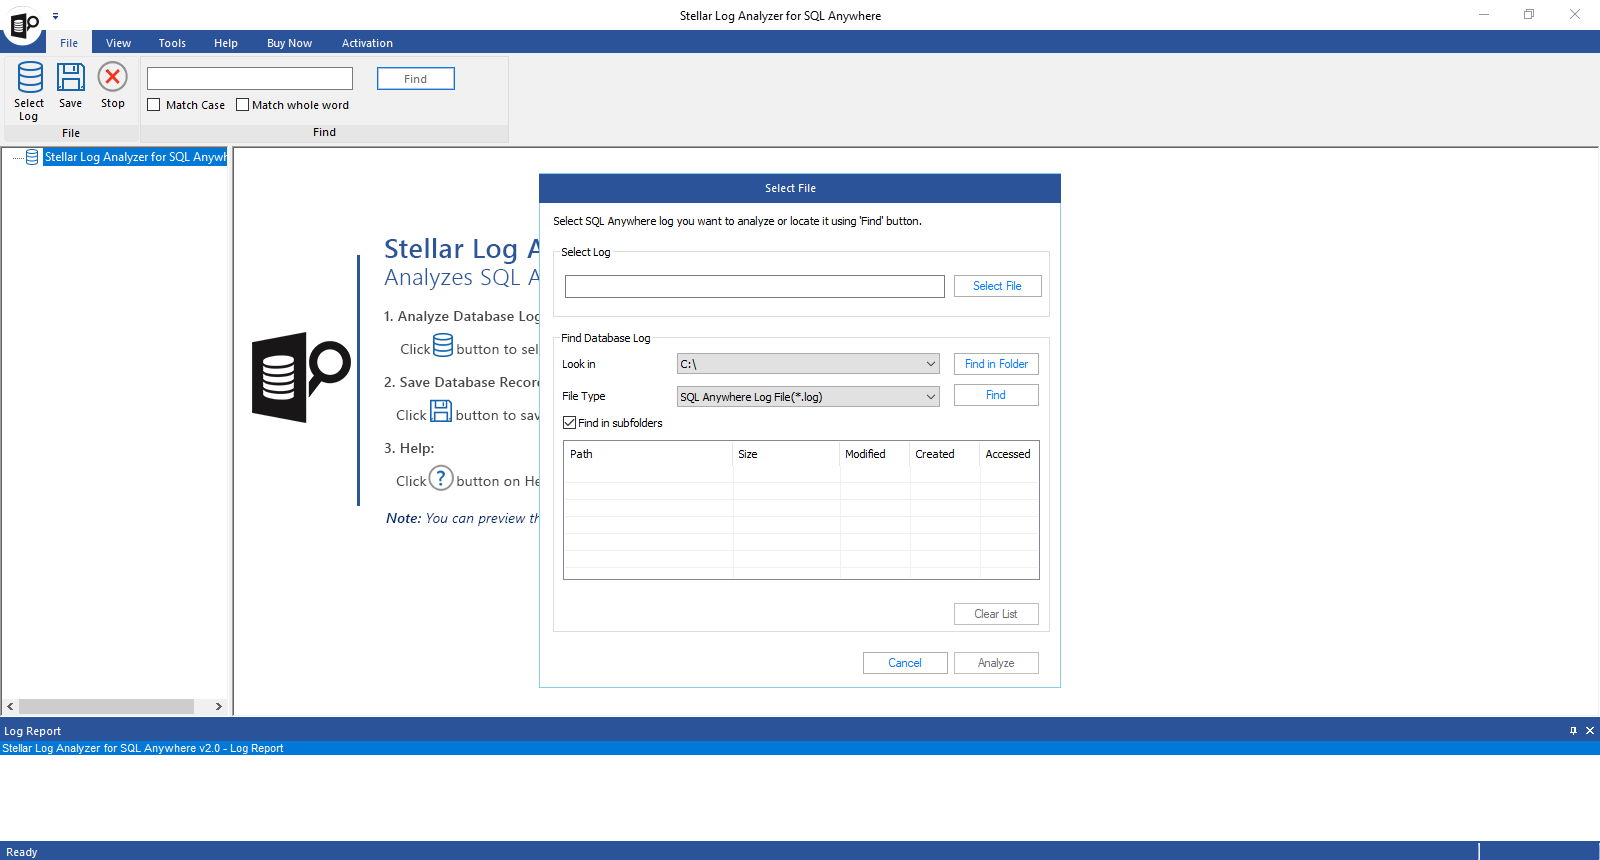The width and height of the screenshot is (1600, 860).
Task: Click the save icon in step 2 instructions
Action: coord(441,411)
